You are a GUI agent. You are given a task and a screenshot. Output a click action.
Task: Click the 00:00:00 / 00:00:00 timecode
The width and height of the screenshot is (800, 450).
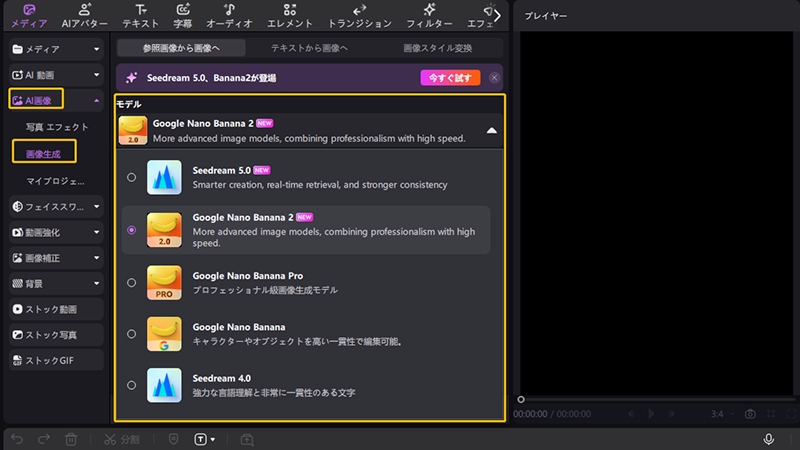552,414
